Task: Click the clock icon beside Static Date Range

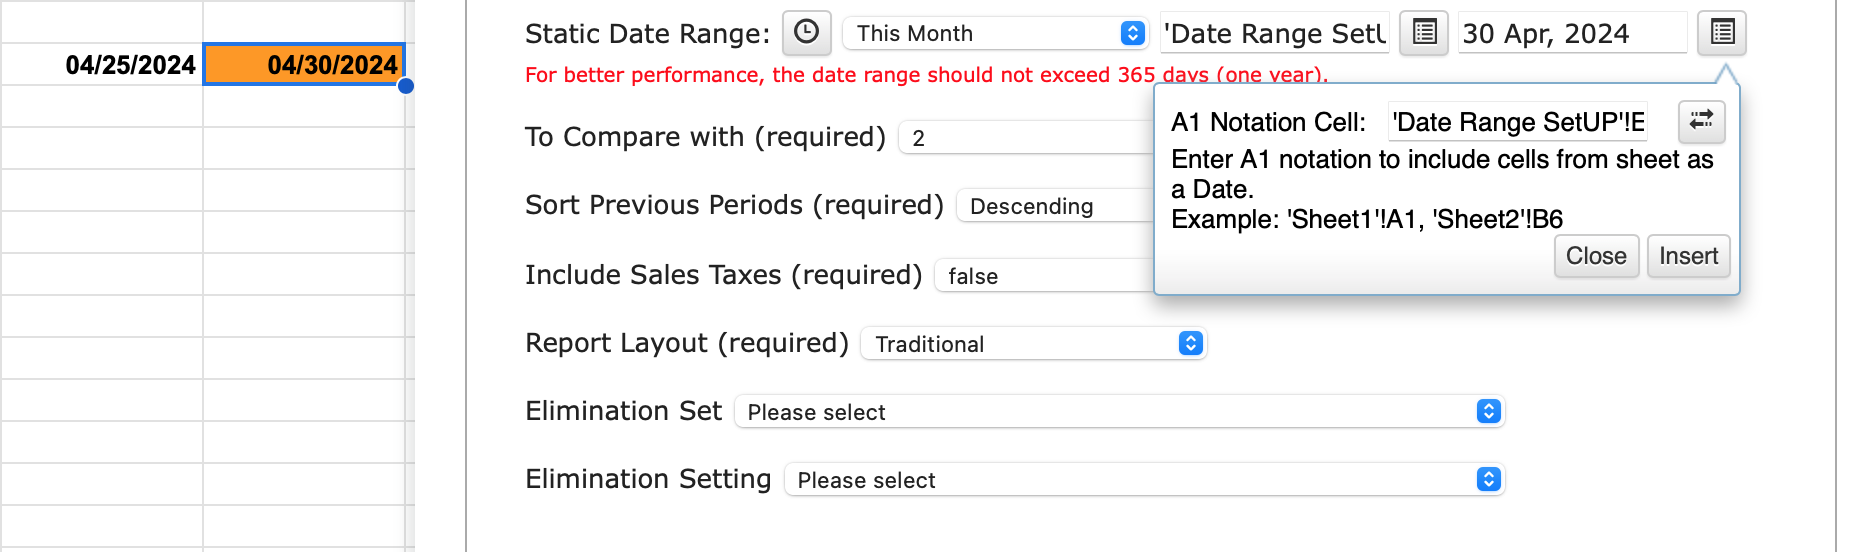Action: point(806,33)
